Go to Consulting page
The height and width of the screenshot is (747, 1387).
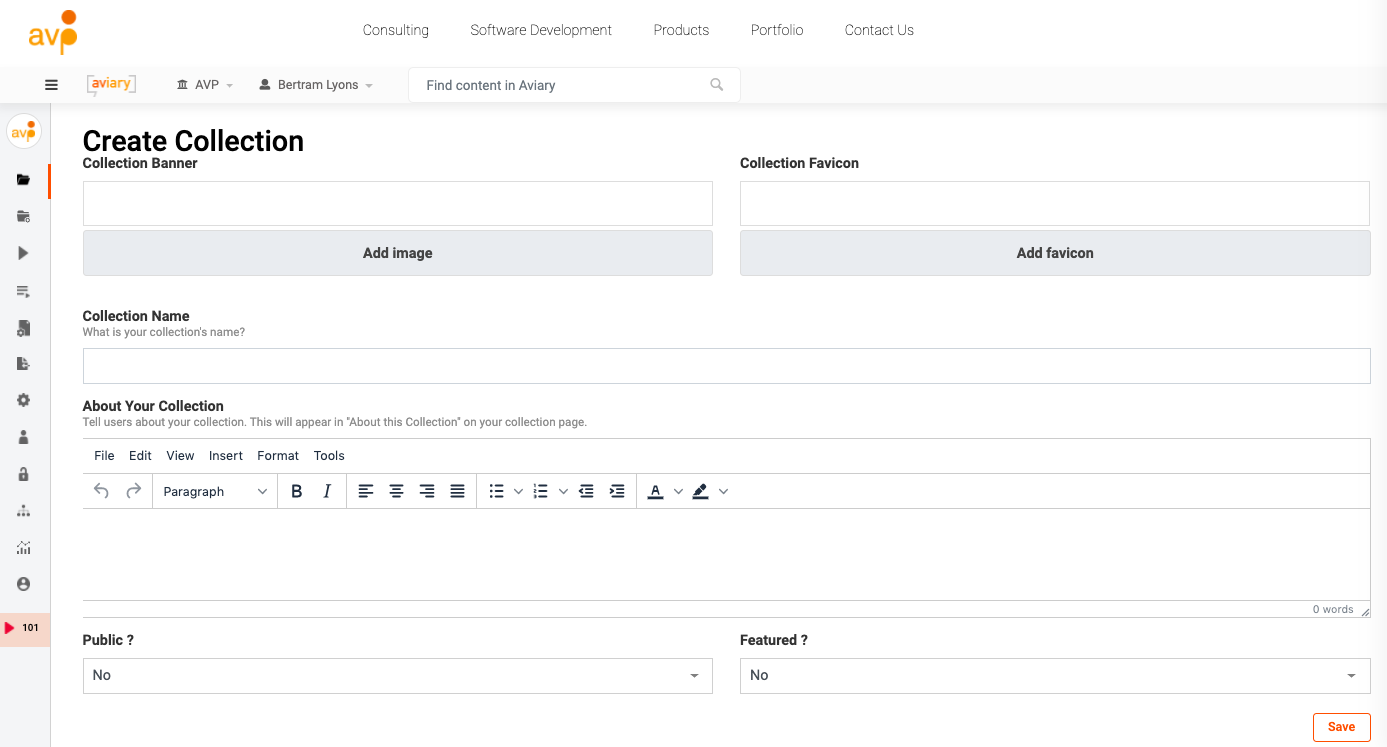(396, 30)
